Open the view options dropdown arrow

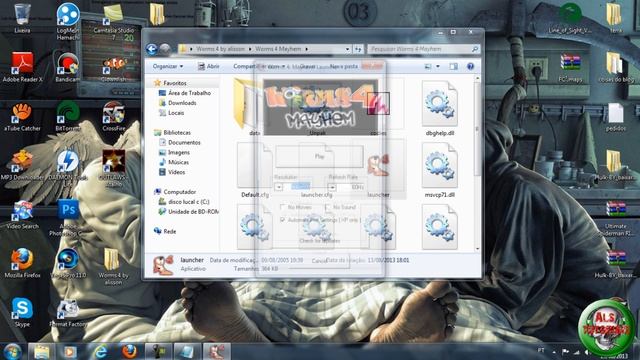[438, 66]
